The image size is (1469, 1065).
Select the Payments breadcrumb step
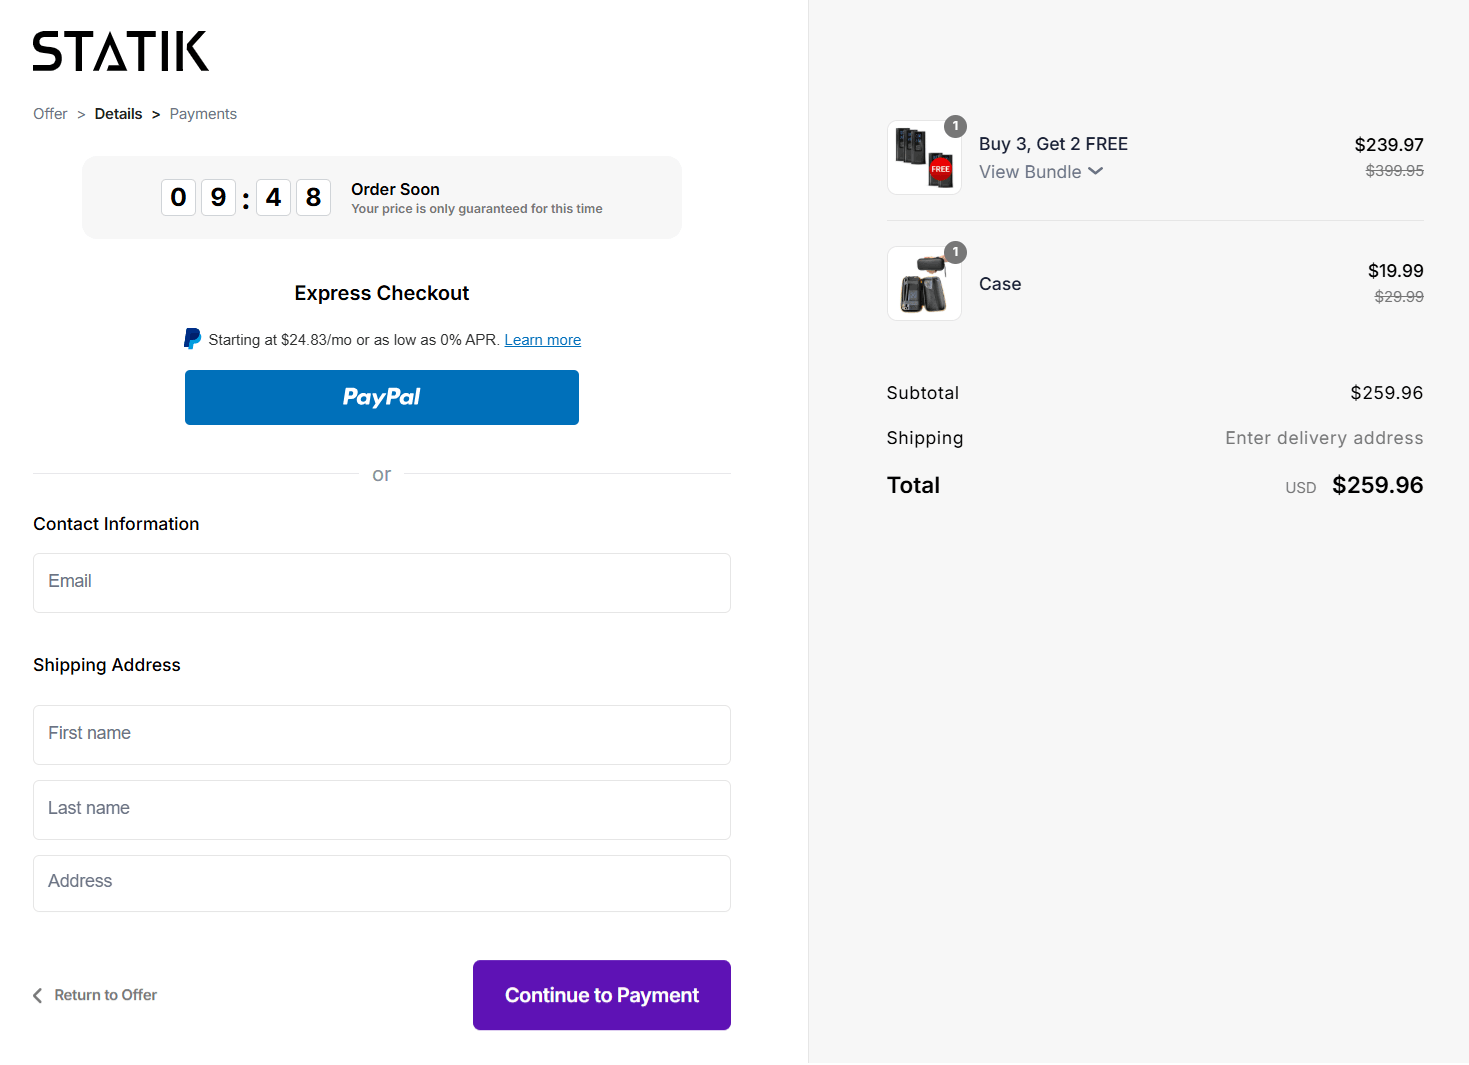pos(202,113)
